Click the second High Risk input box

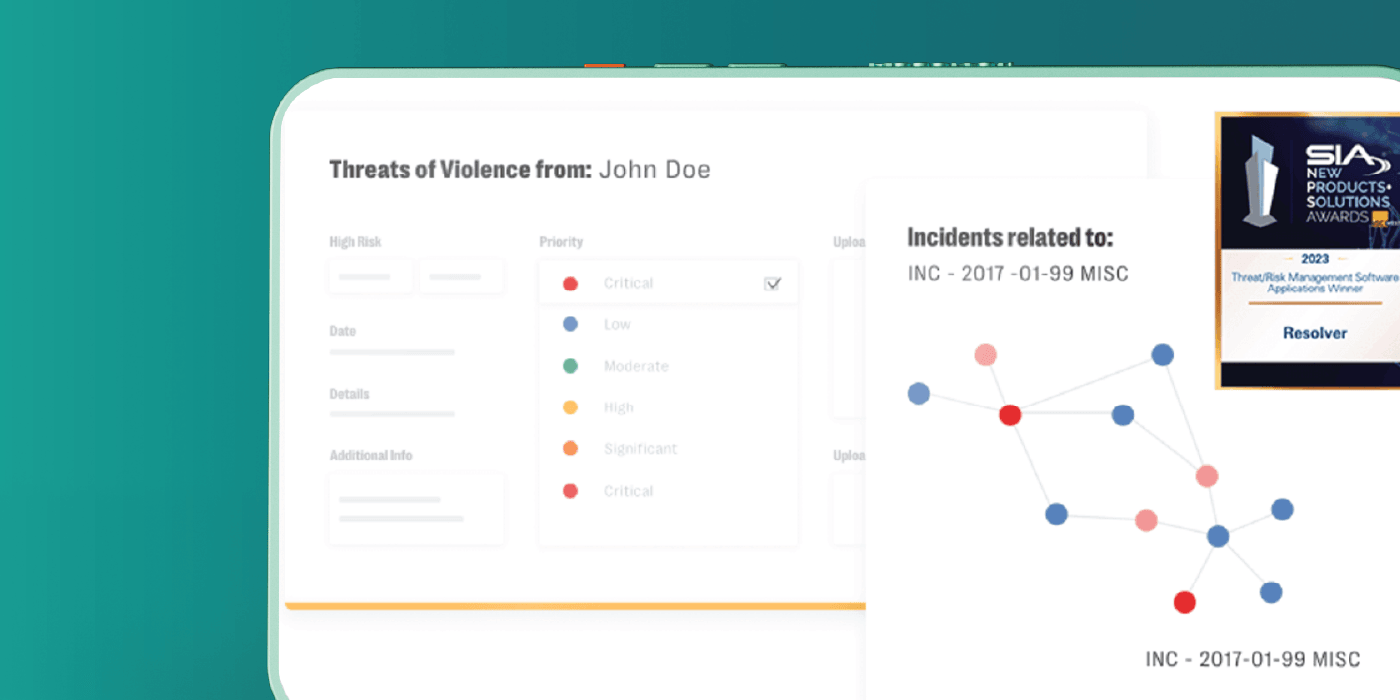click(461, 276)
